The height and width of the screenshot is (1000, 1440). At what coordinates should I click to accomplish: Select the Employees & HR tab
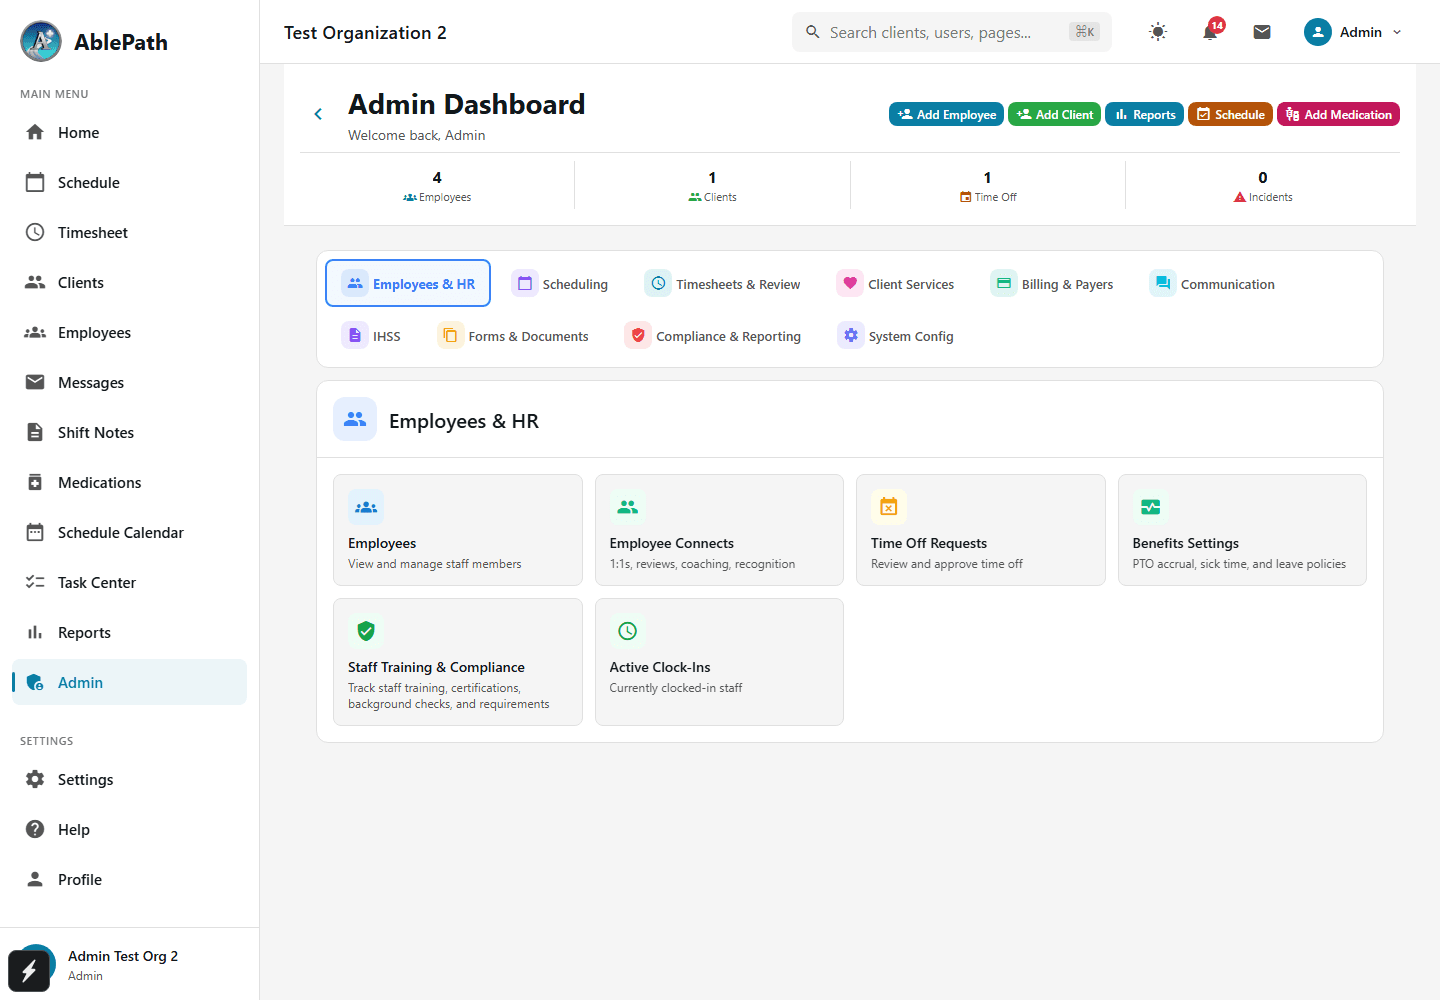pos(408,283)
